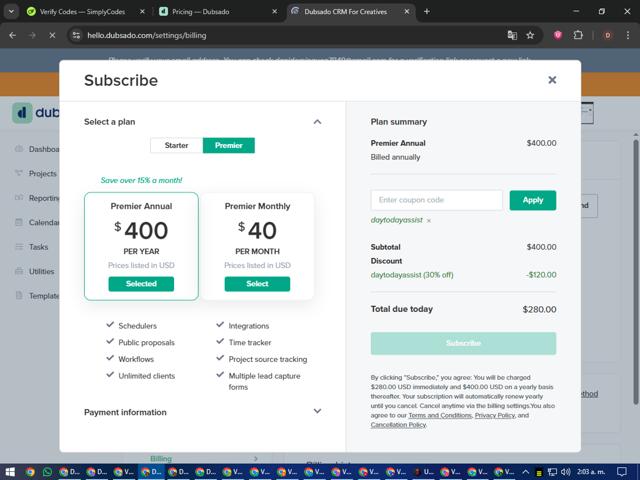Click the Dubsado logo behind the dialog
The width and height of the screenshot is (640, 480).
(x=36, y=113)
